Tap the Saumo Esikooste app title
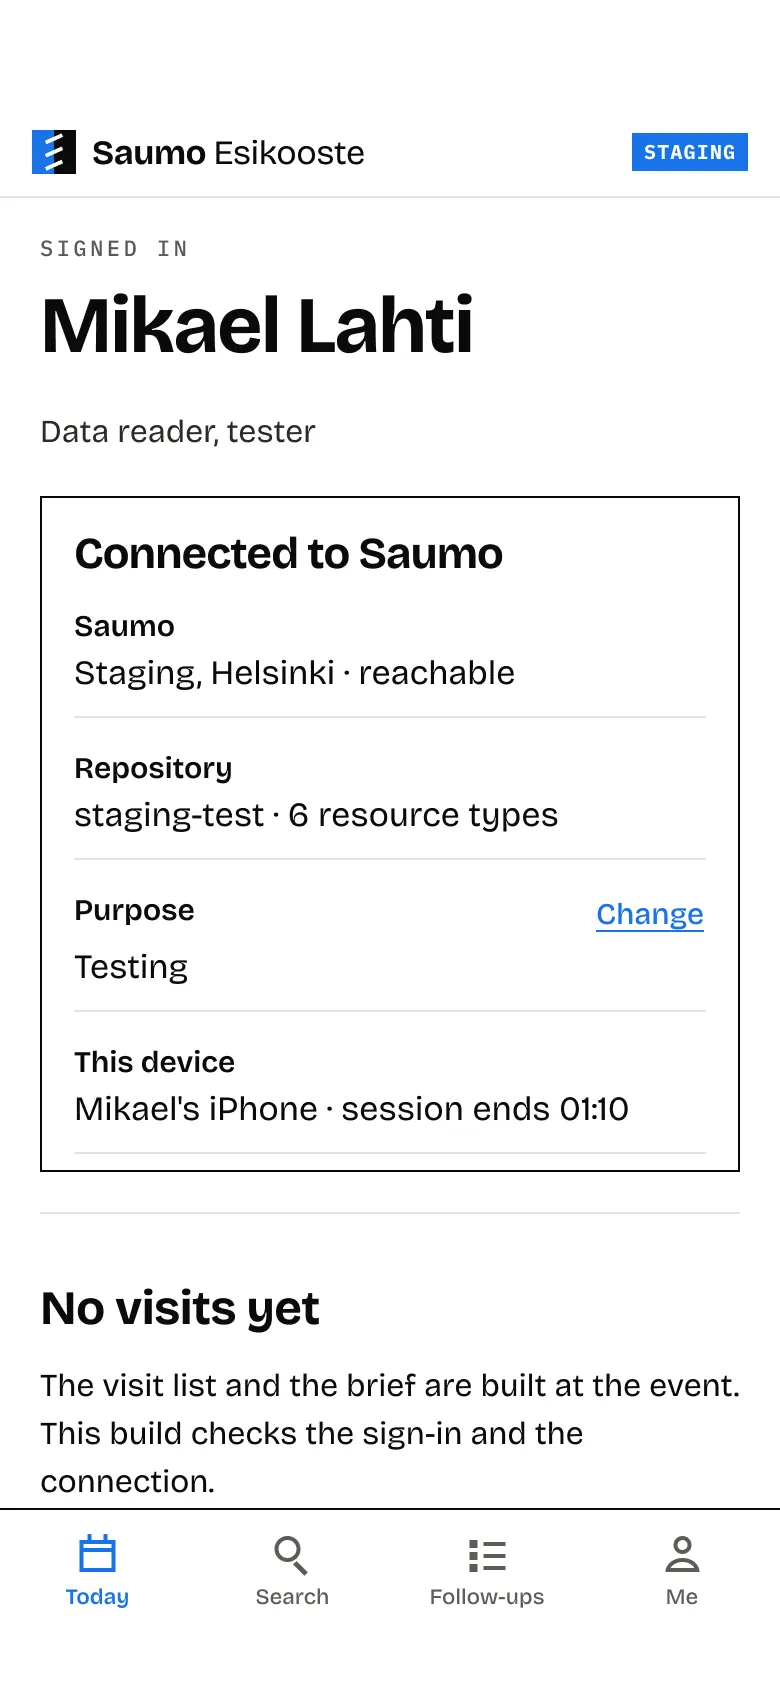The height and width of the screenshot is (1688, 780). [228, 153]
